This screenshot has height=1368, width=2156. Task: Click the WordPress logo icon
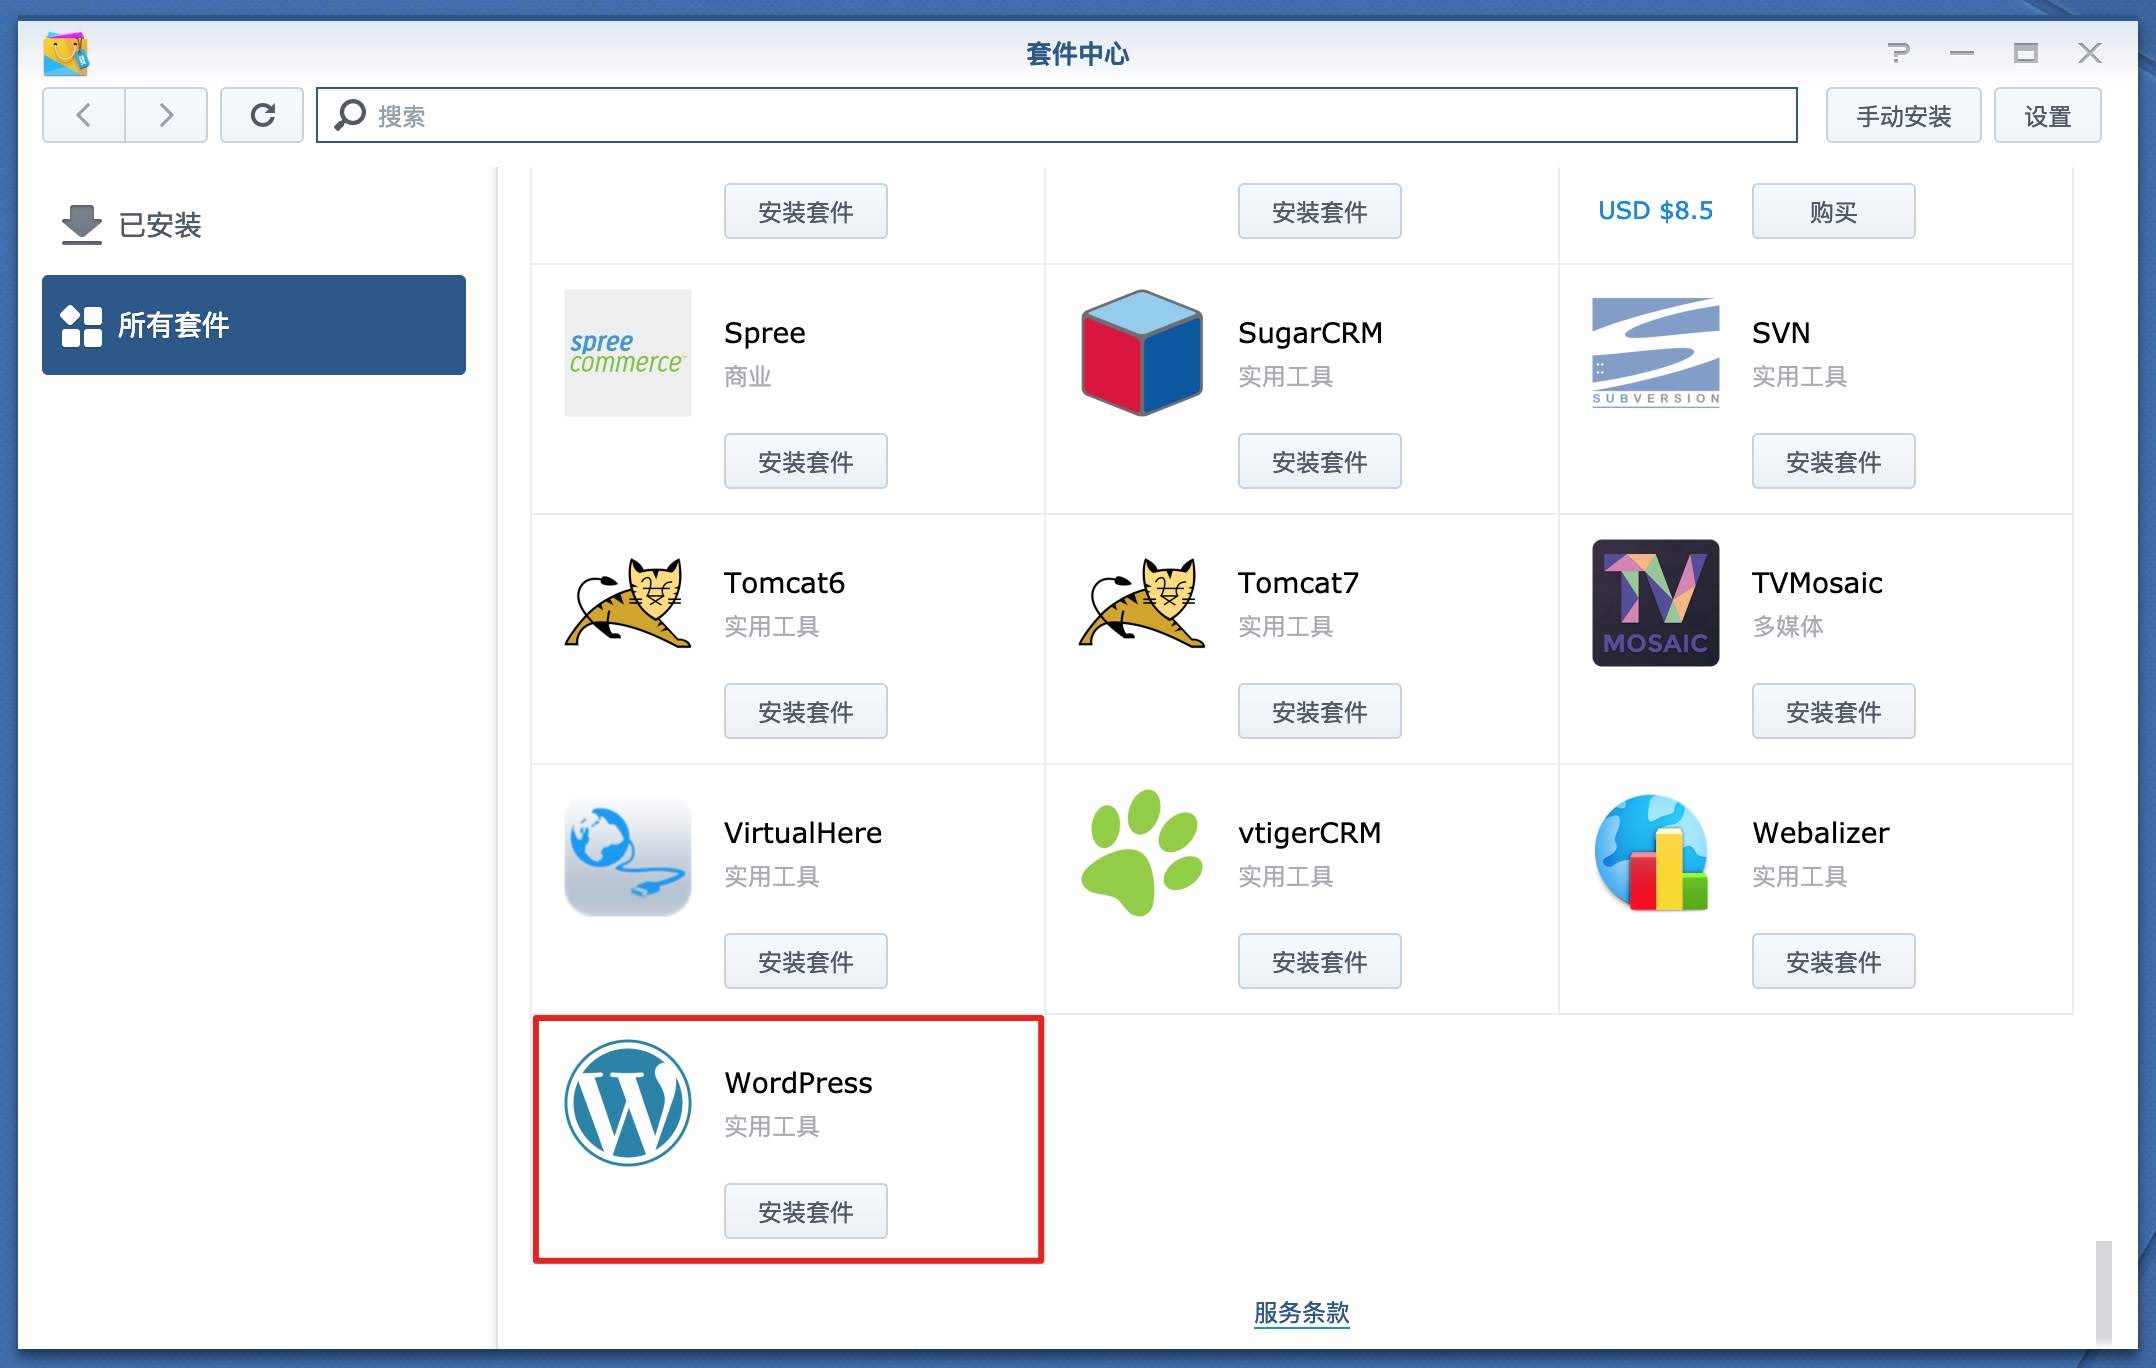tap(627, 1102)
